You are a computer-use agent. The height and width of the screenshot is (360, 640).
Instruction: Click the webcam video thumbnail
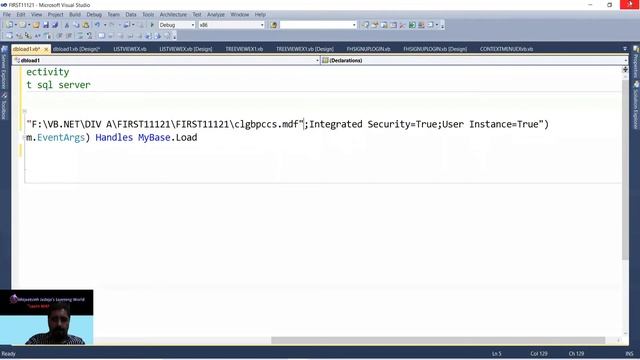point(47,317)
